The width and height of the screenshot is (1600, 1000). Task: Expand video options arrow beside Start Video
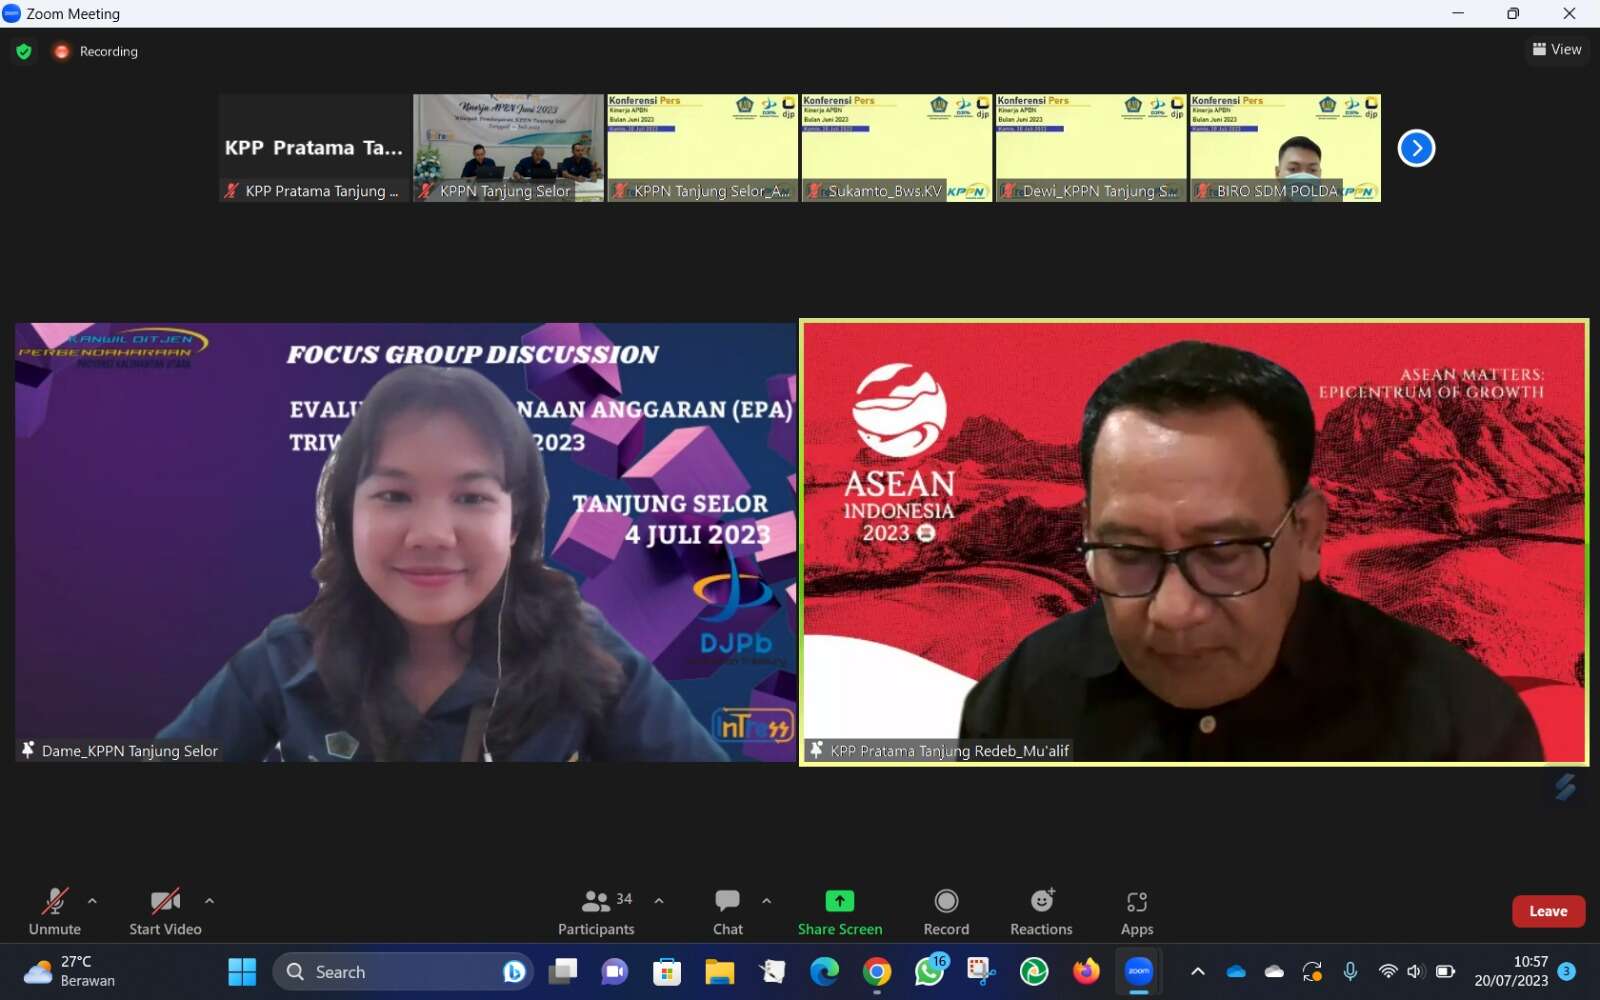(209, 901)
